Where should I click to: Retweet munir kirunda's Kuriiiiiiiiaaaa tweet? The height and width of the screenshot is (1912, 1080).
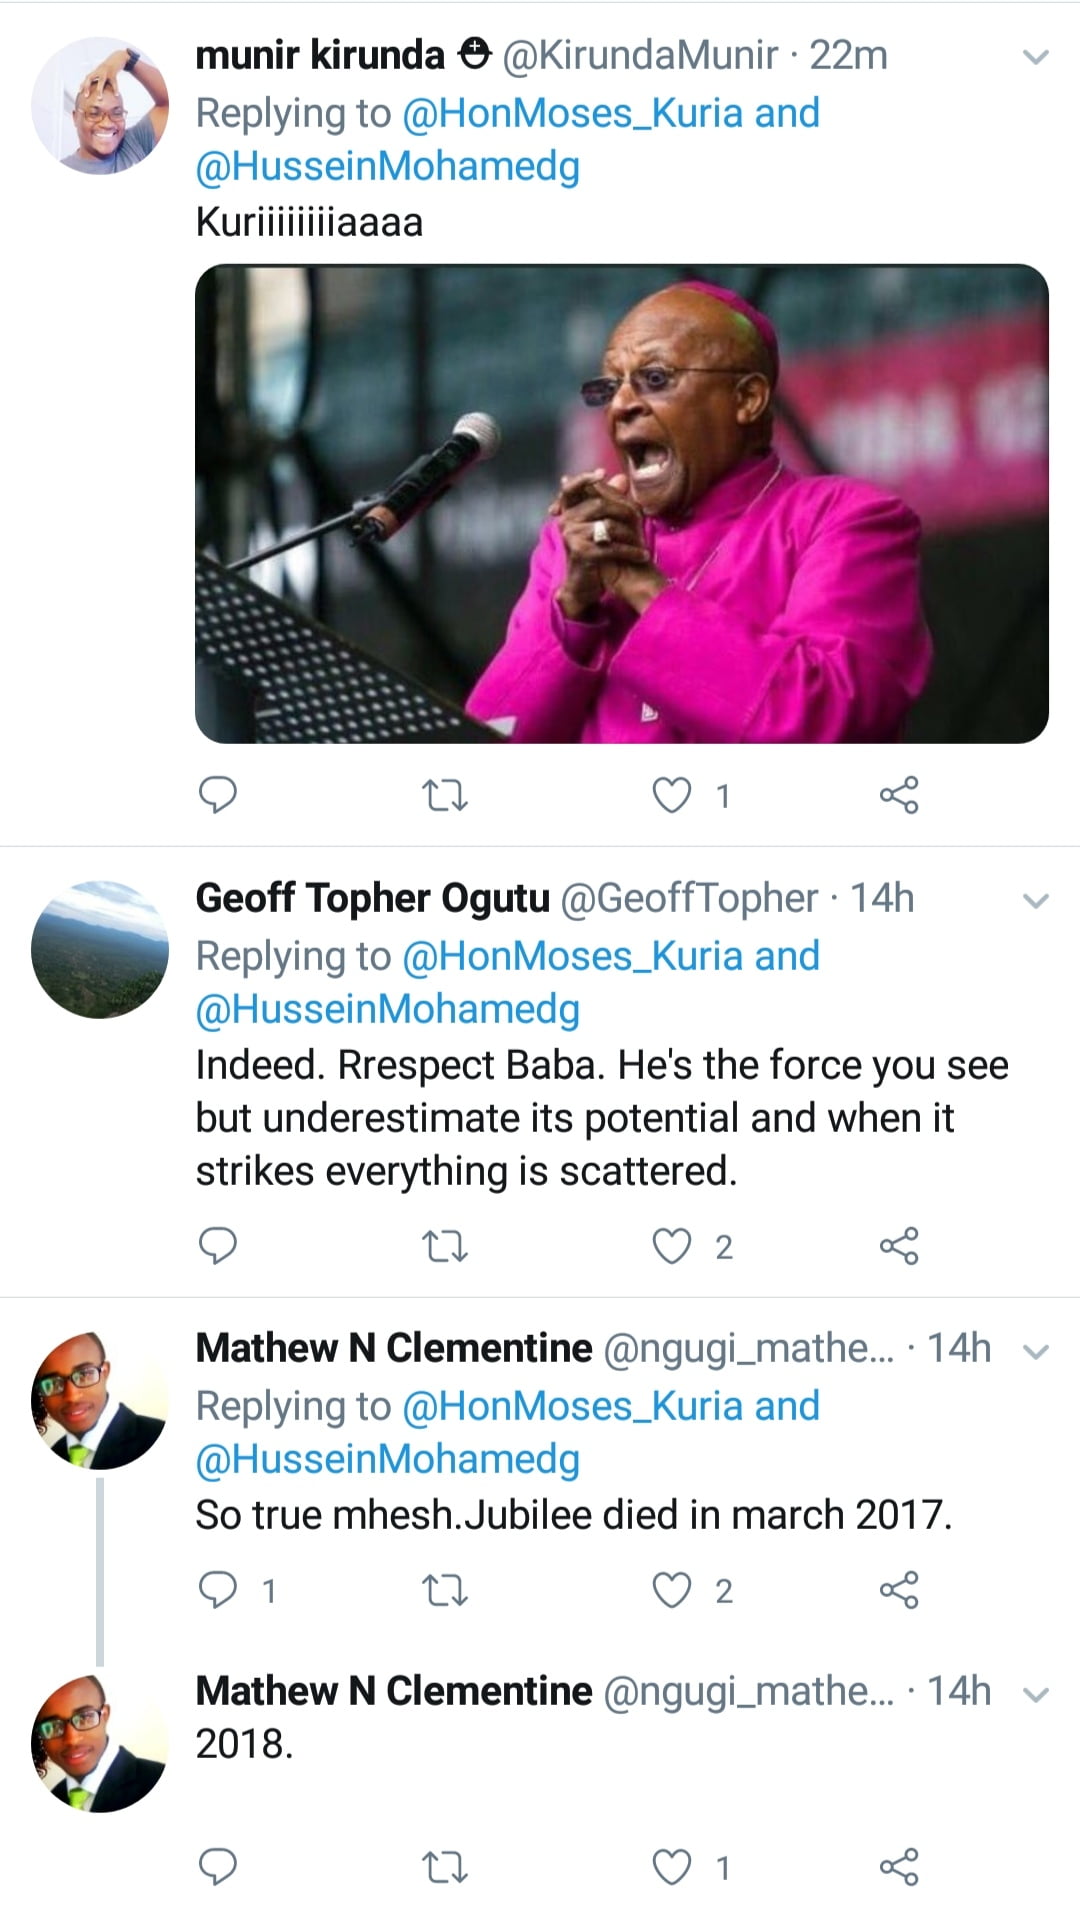pos(444,796)
